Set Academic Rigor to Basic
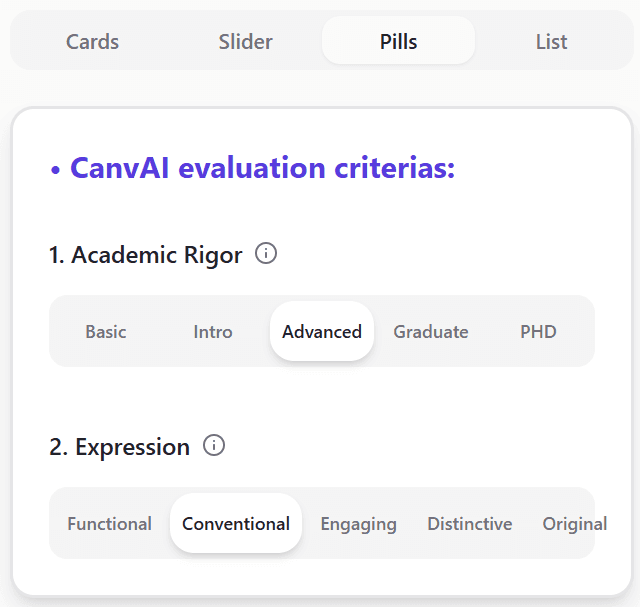The height and width of the screenshot is (607, 640). [106, 332]
